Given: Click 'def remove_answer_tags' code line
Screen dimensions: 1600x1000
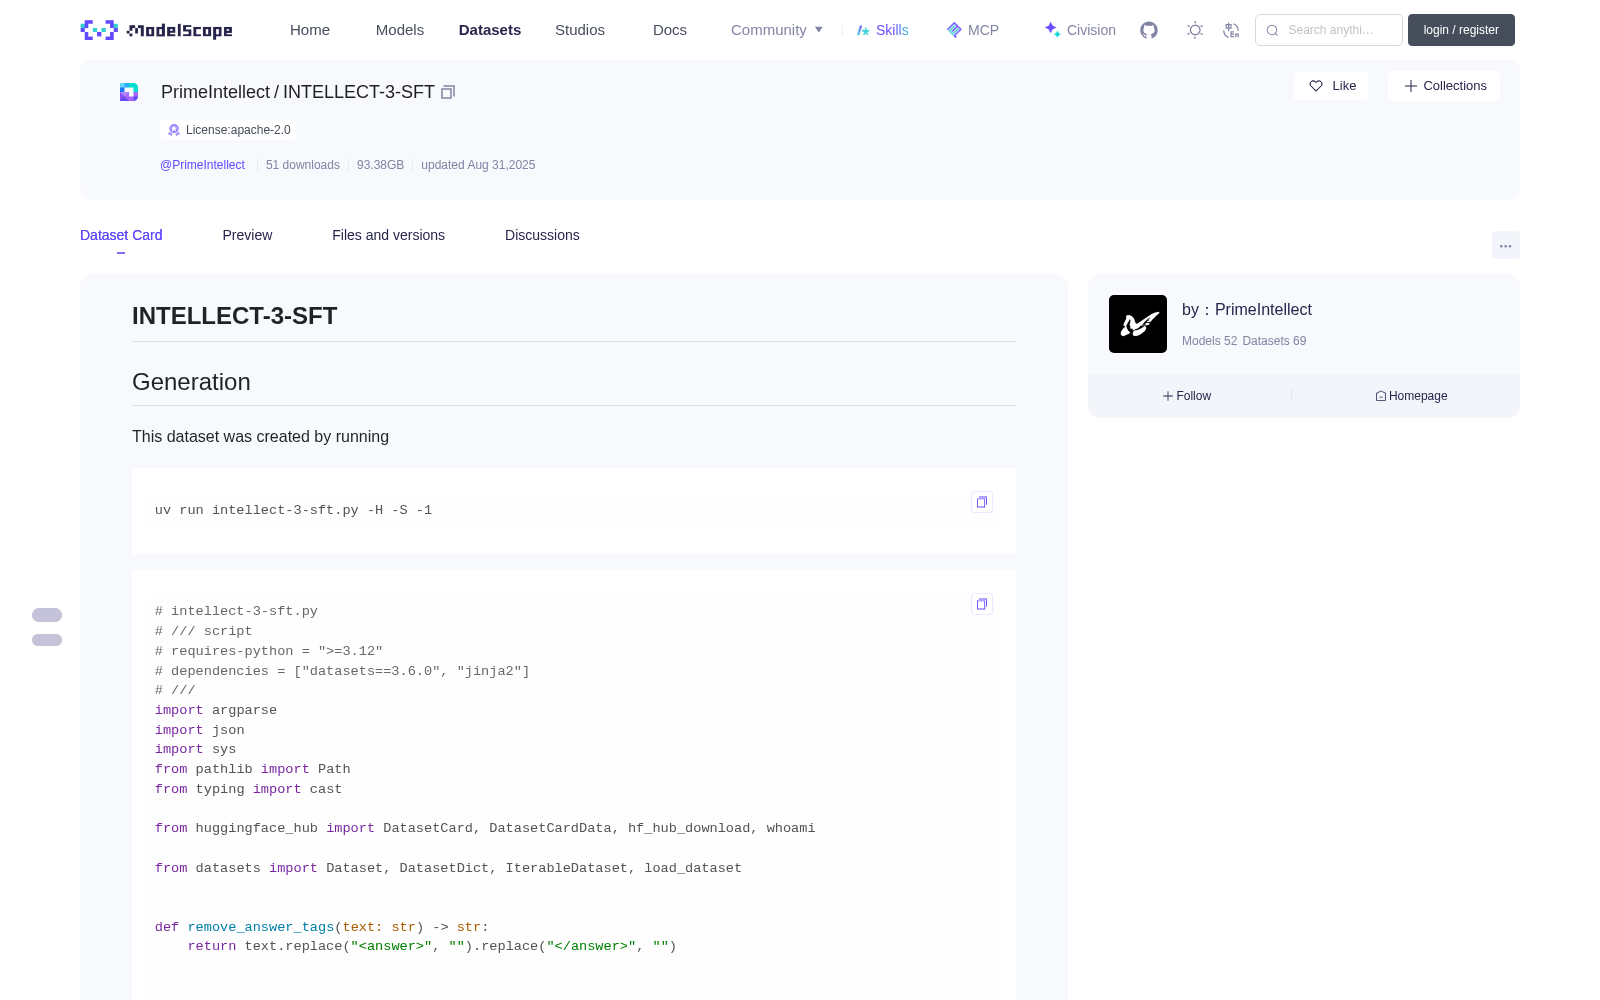Looking at the screenshot, I should [322, 927].
